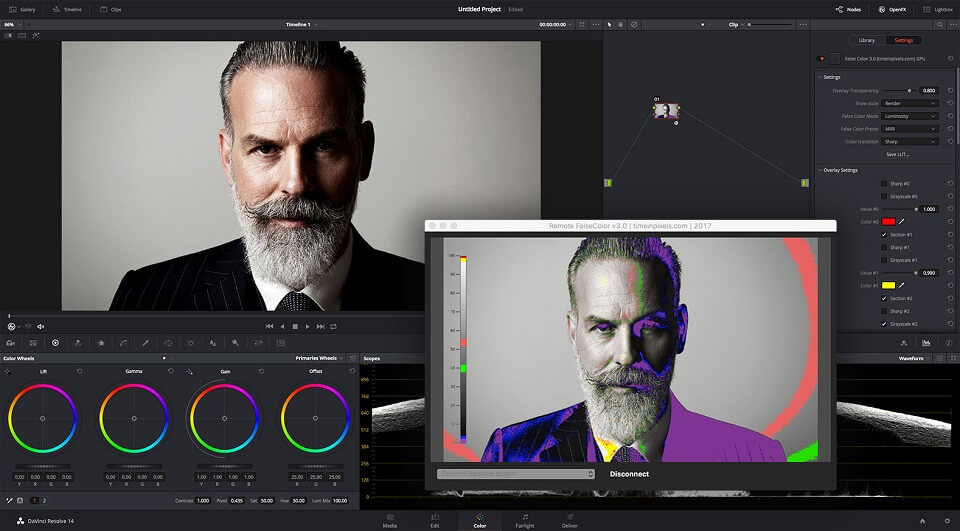The height and width of the screenshot is (531, 960).
Task: Uncheck the Section #1 checkbox
Action: [883, 235]
